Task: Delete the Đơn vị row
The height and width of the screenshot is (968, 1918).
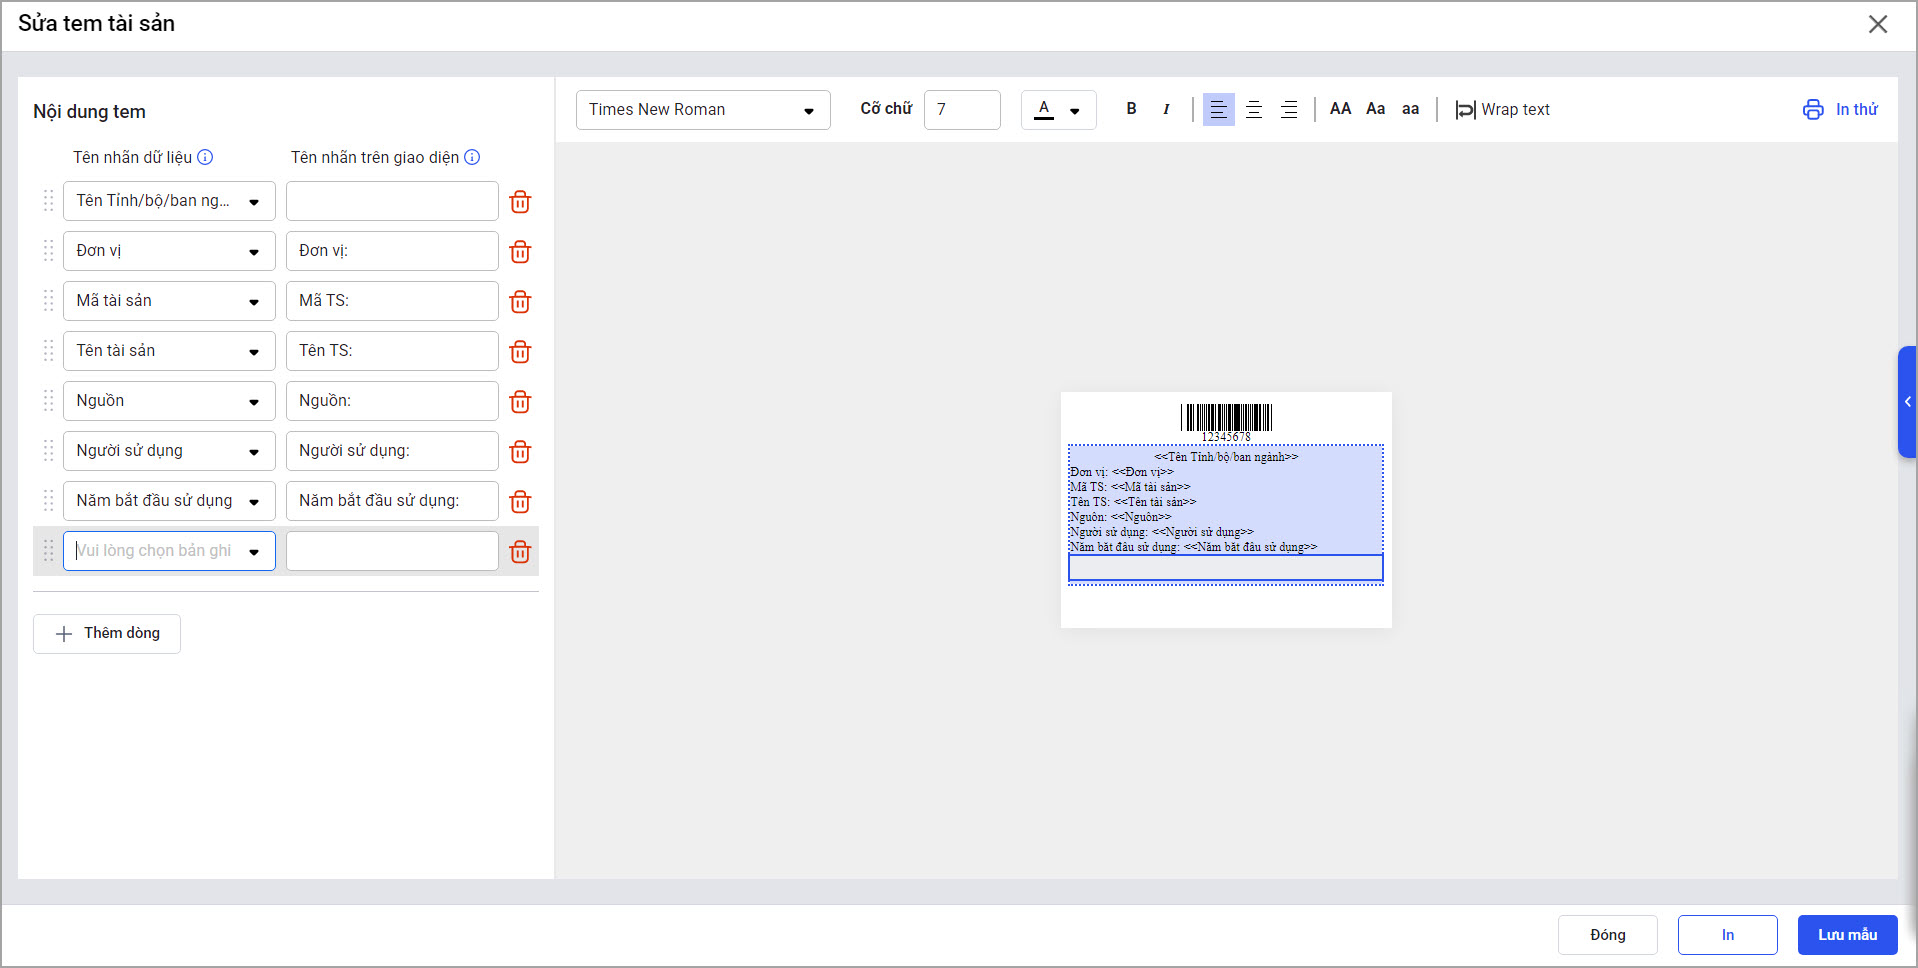Action: tap(520, 251)
